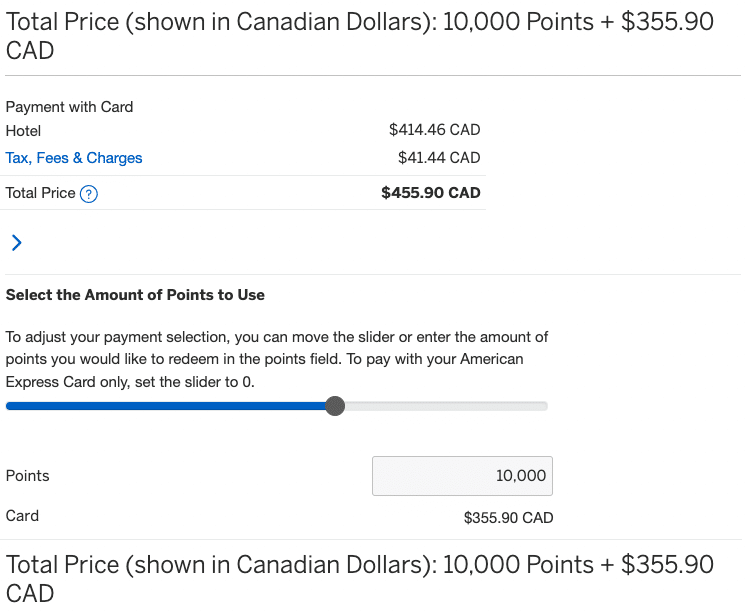Click the Total Price help question mark icon
The height and width of the screenshot is (612, 745).
88,194
